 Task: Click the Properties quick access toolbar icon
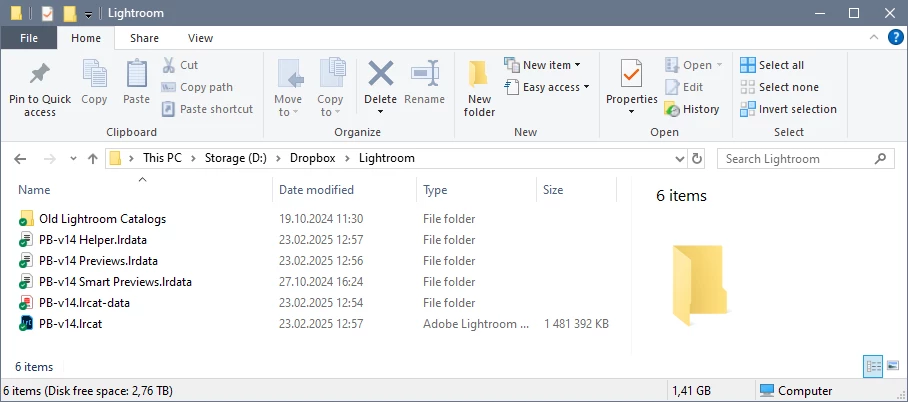click(x=47, y=13)
